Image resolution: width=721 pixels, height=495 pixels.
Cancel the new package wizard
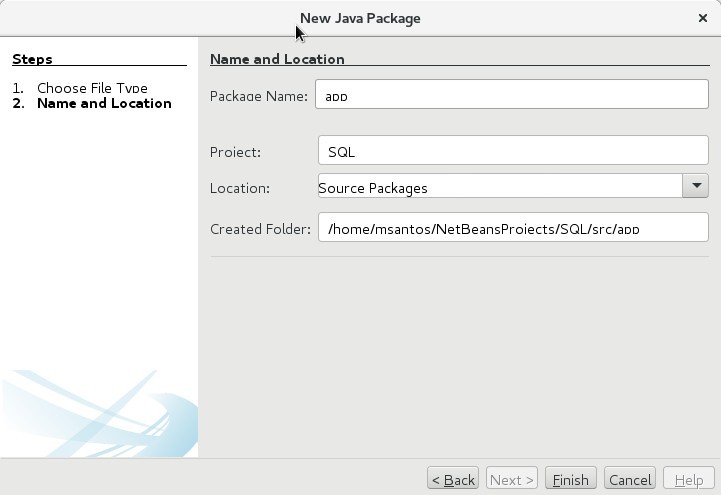click(630, 479)
